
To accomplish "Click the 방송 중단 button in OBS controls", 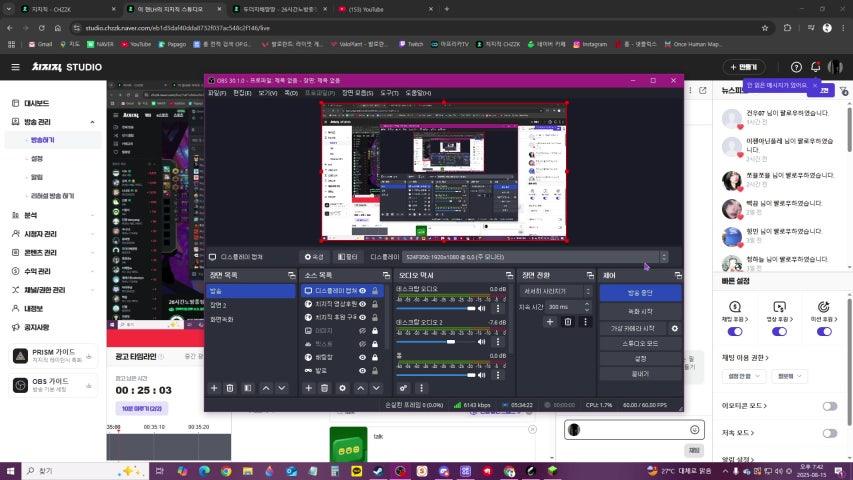I will point(640,293).
